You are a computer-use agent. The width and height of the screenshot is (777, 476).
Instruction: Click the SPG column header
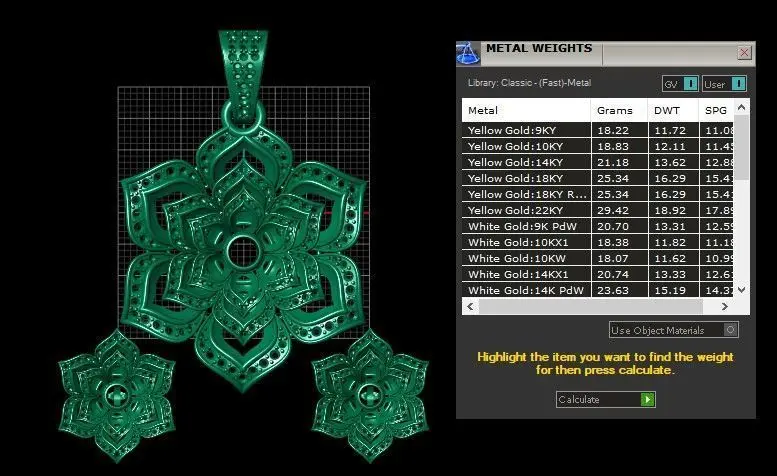click(x=717, y=110)
